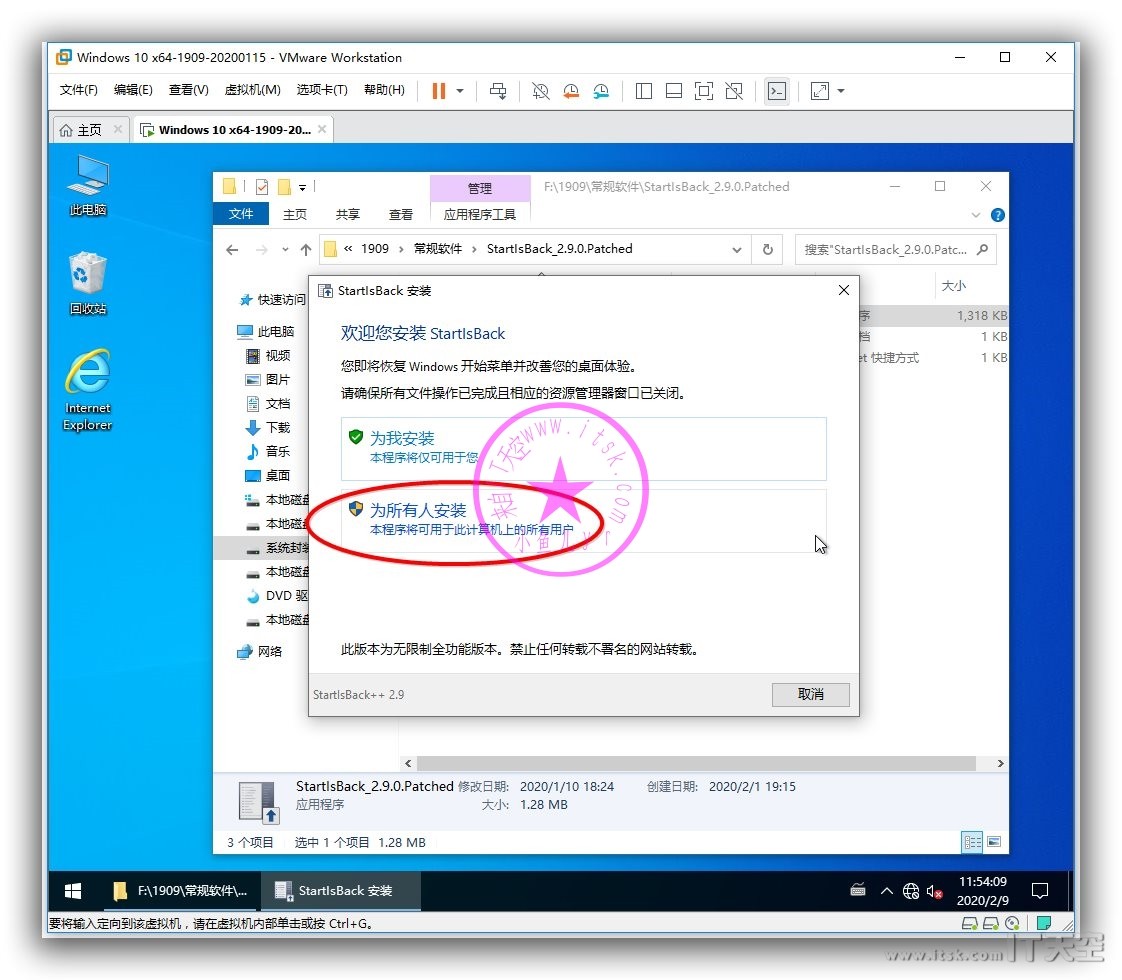Image resolution: width=1122 pixels, height=980 pixels.
Task: Expand the stretch guest dropdown arrow
Action: tap(841, 91)
